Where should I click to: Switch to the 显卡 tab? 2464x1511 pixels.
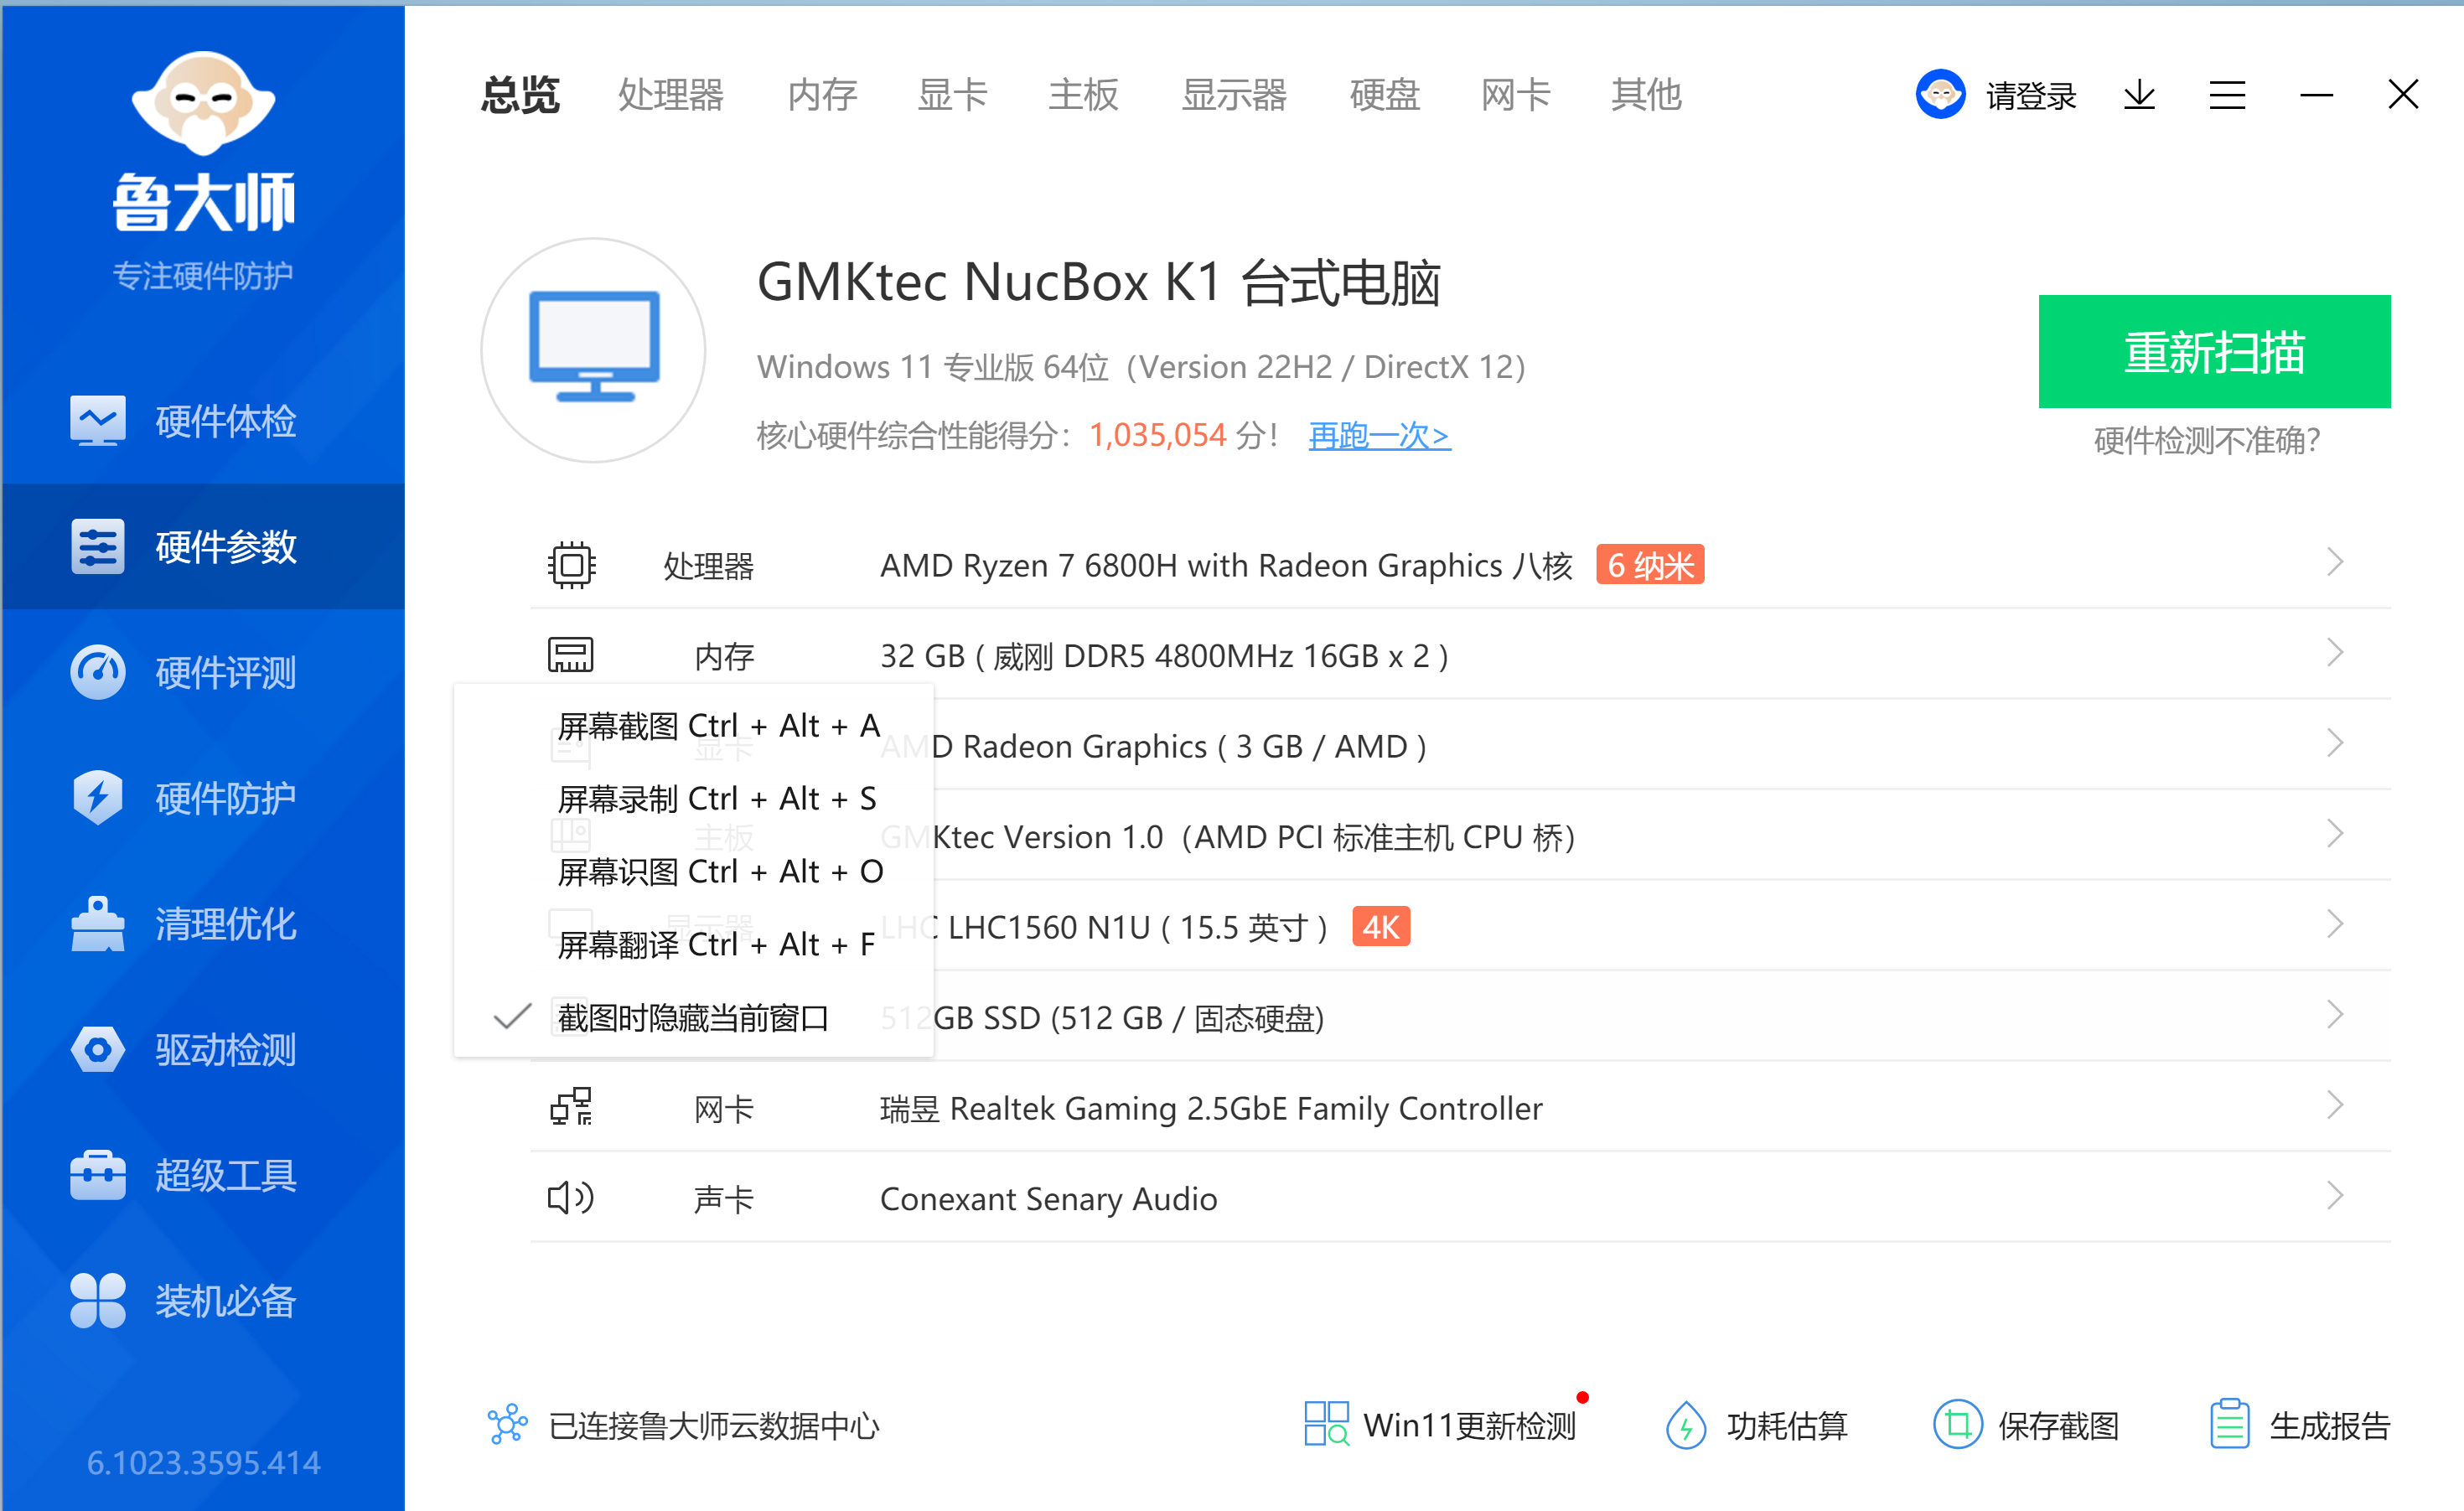[952, 95]
